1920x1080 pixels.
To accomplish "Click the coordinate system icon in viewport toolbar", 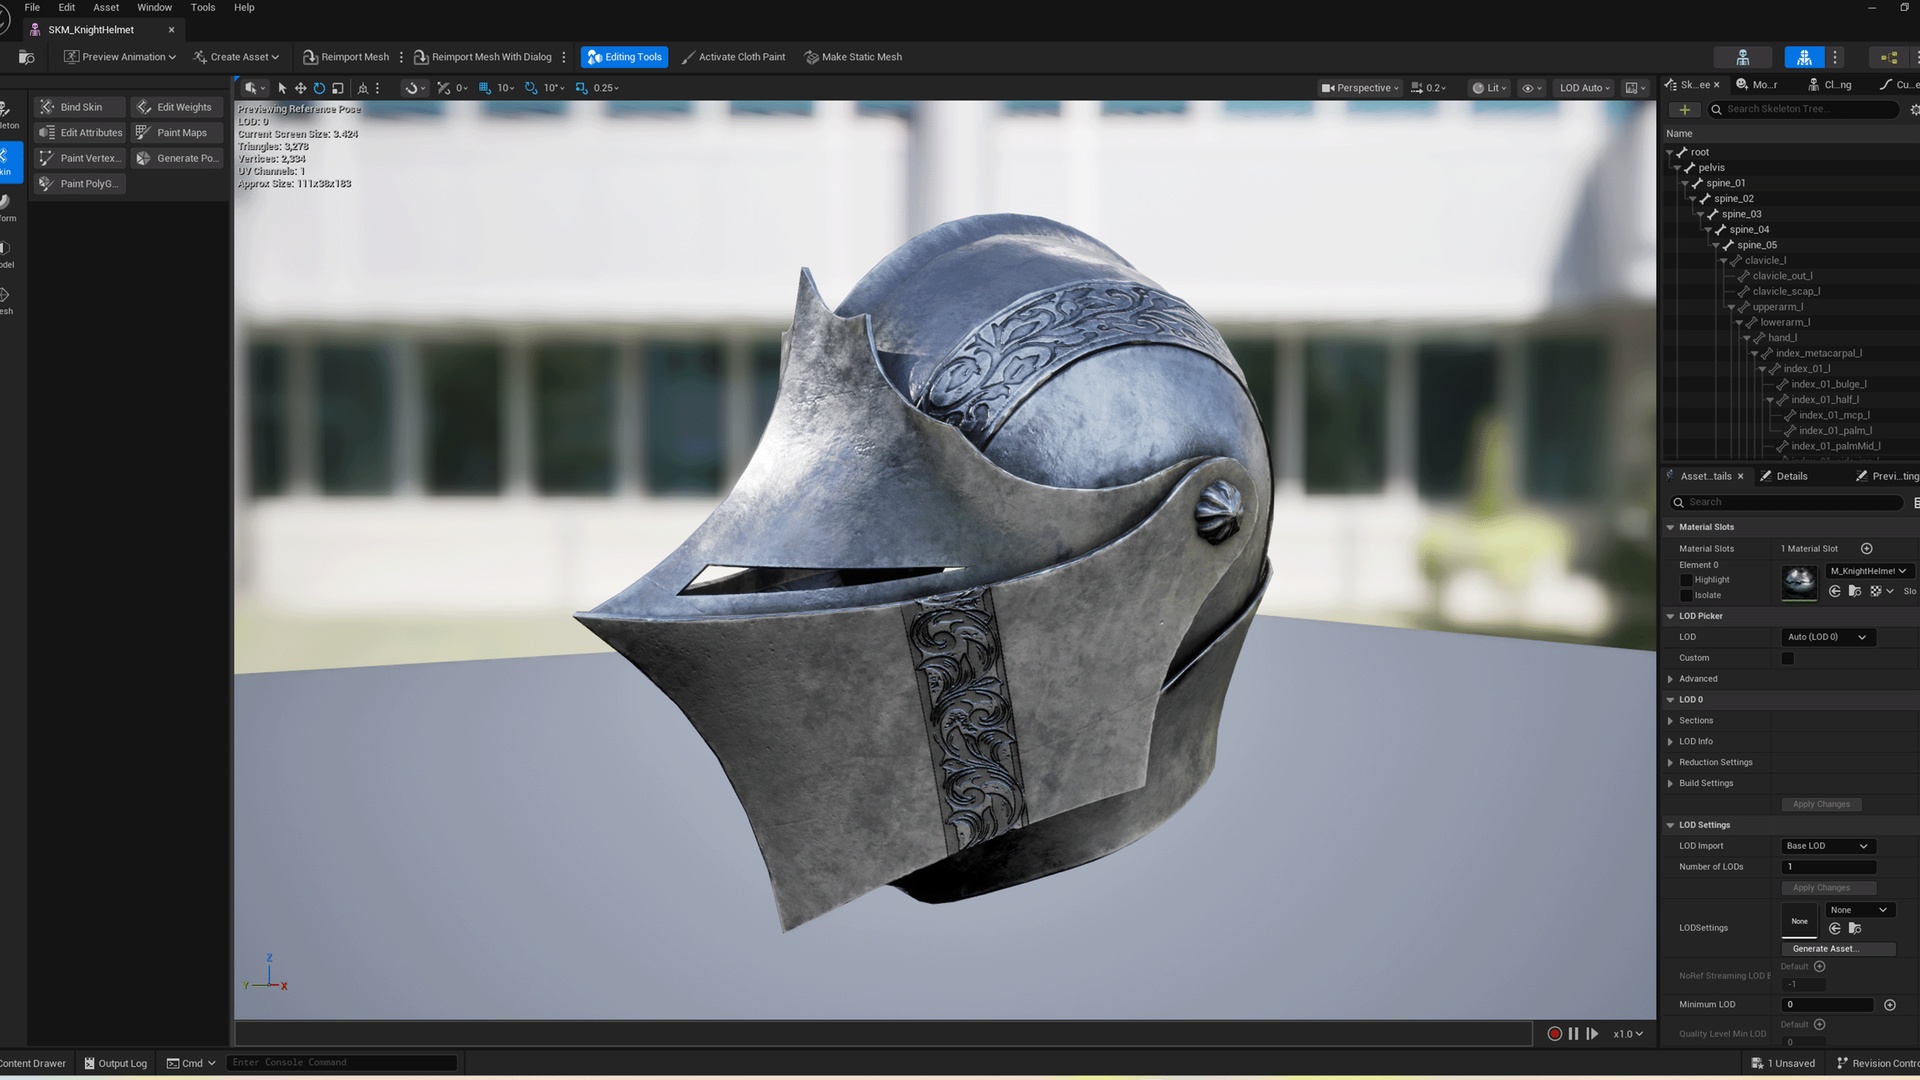I will pyautogui.click(x=363, y=88).
